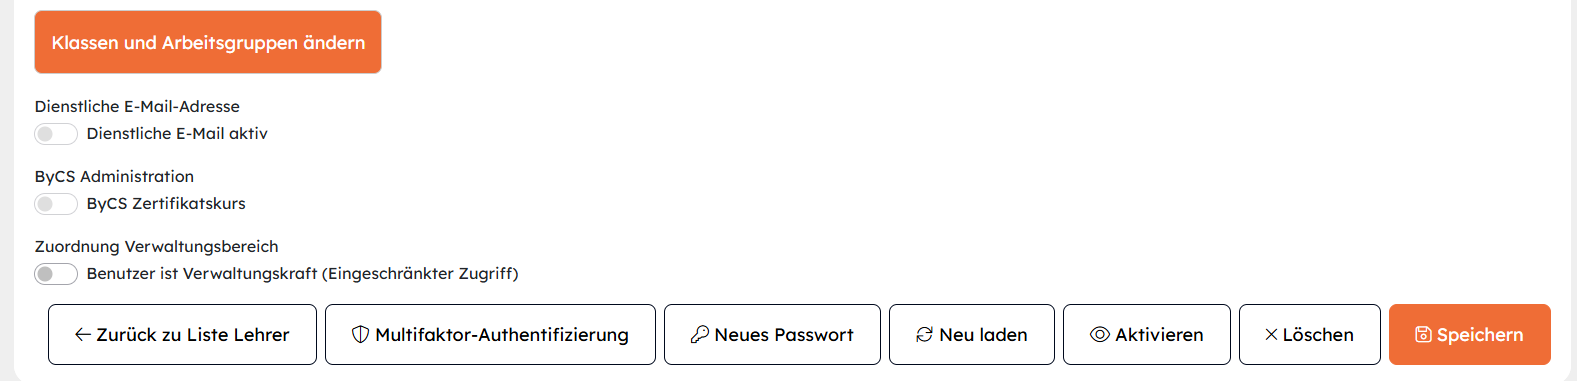Click the floppy disk icon in Speichern
1577x381 pixels.
click(x=1423, y=335)
